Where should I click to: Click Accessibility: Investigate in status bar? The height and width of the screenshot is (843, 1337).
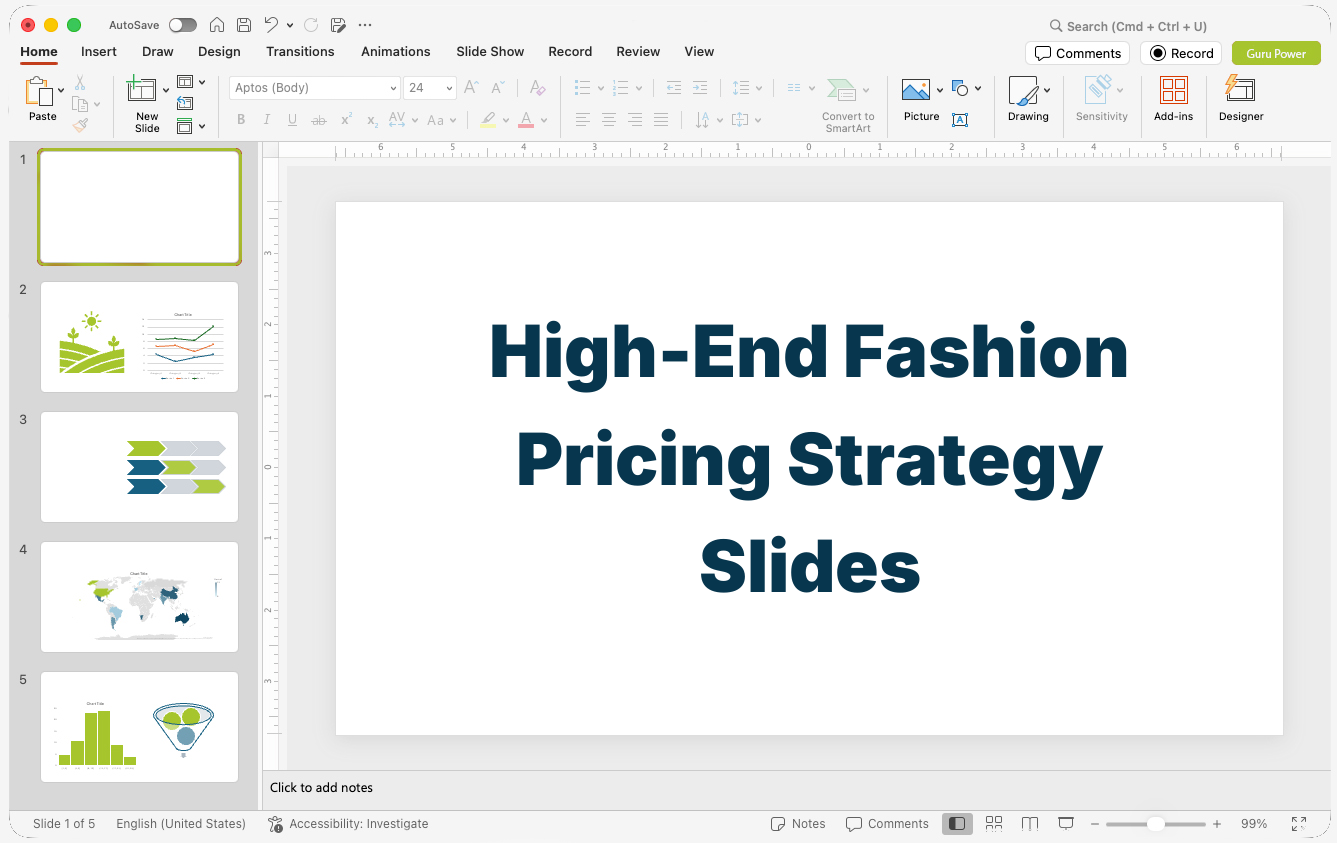348,824
